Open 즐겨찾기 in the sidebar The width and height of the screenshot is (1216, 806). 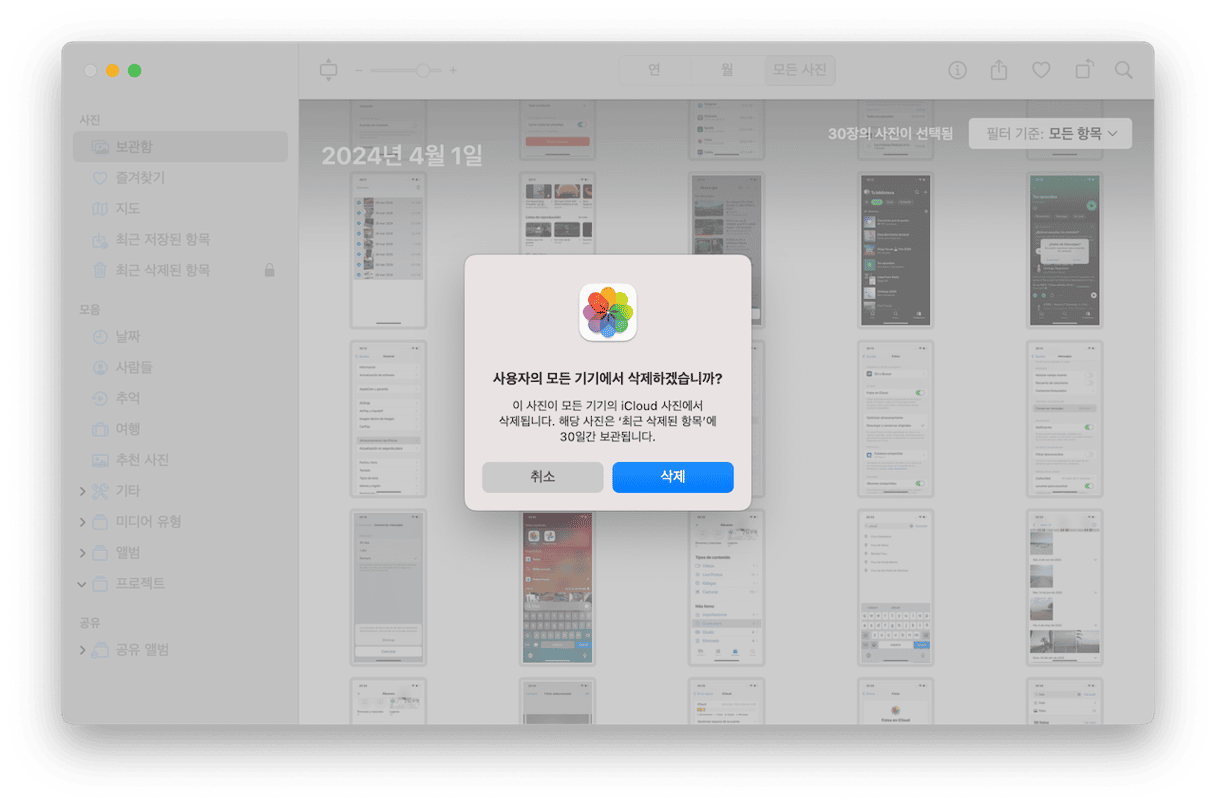(x=139, y=178)
